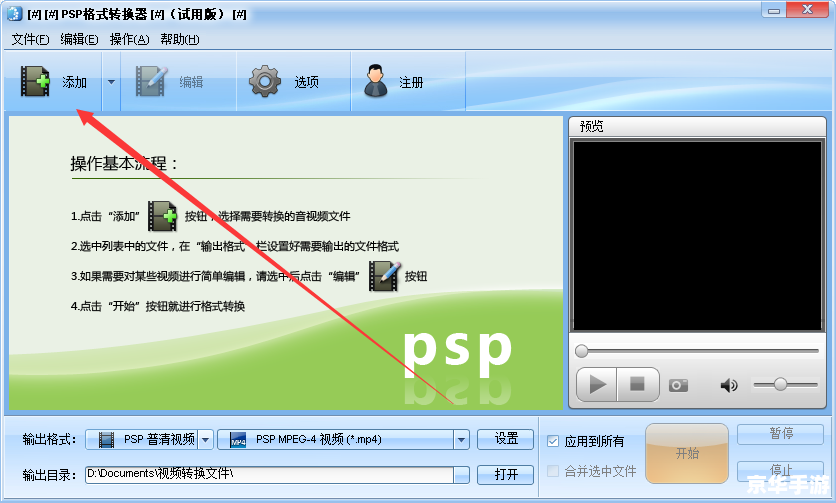Click the 打开 output folder button

tap(505, 474)
